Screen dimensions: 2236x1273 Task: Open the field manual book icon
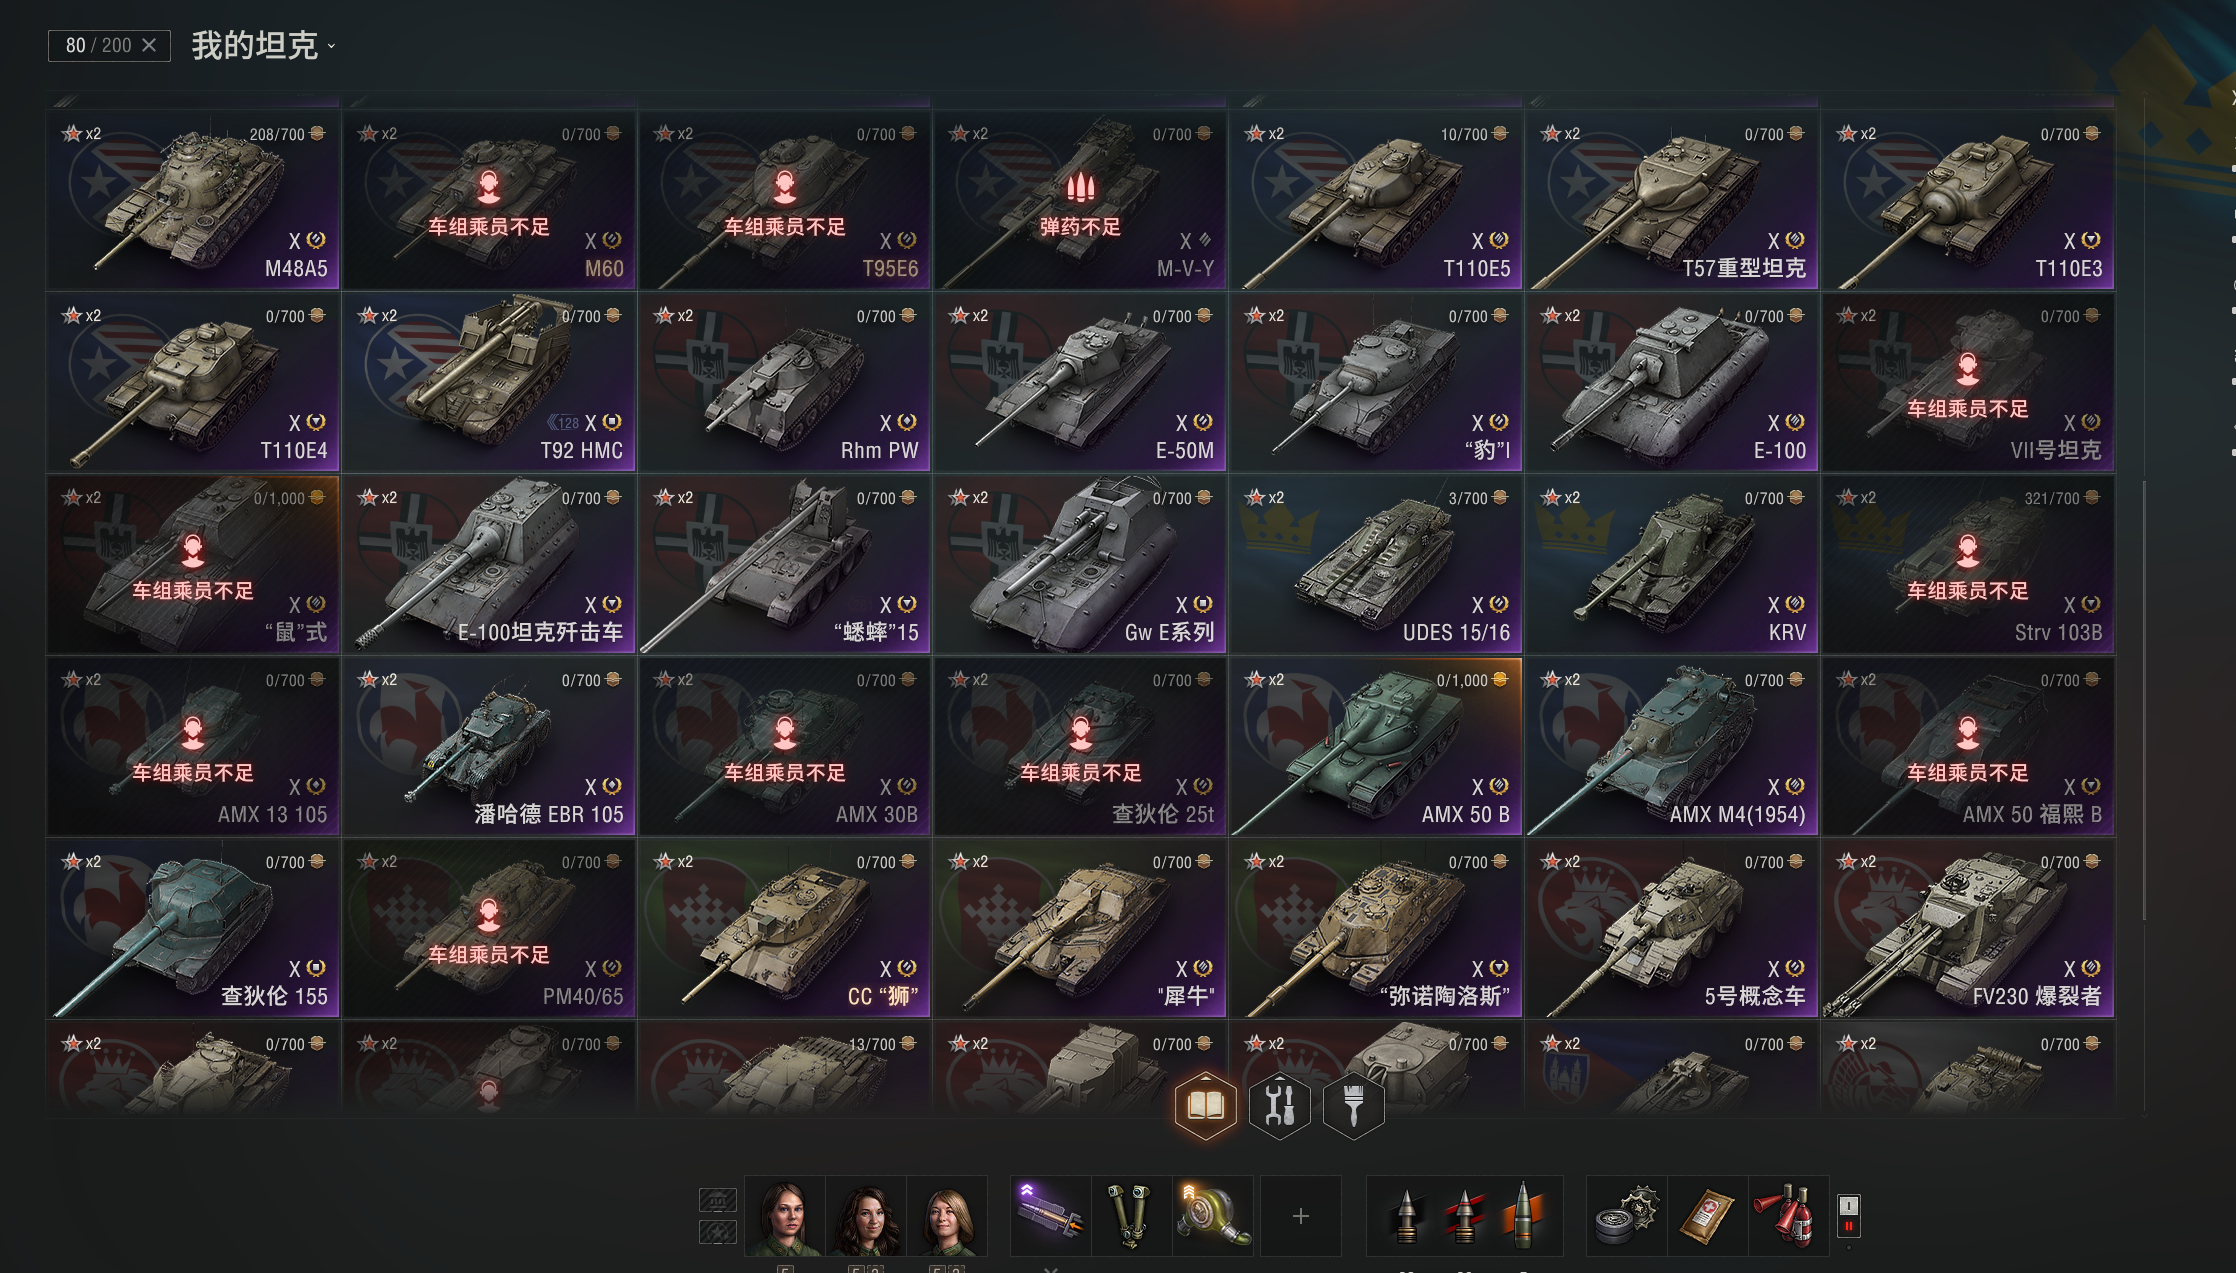coord(1205,1106)
